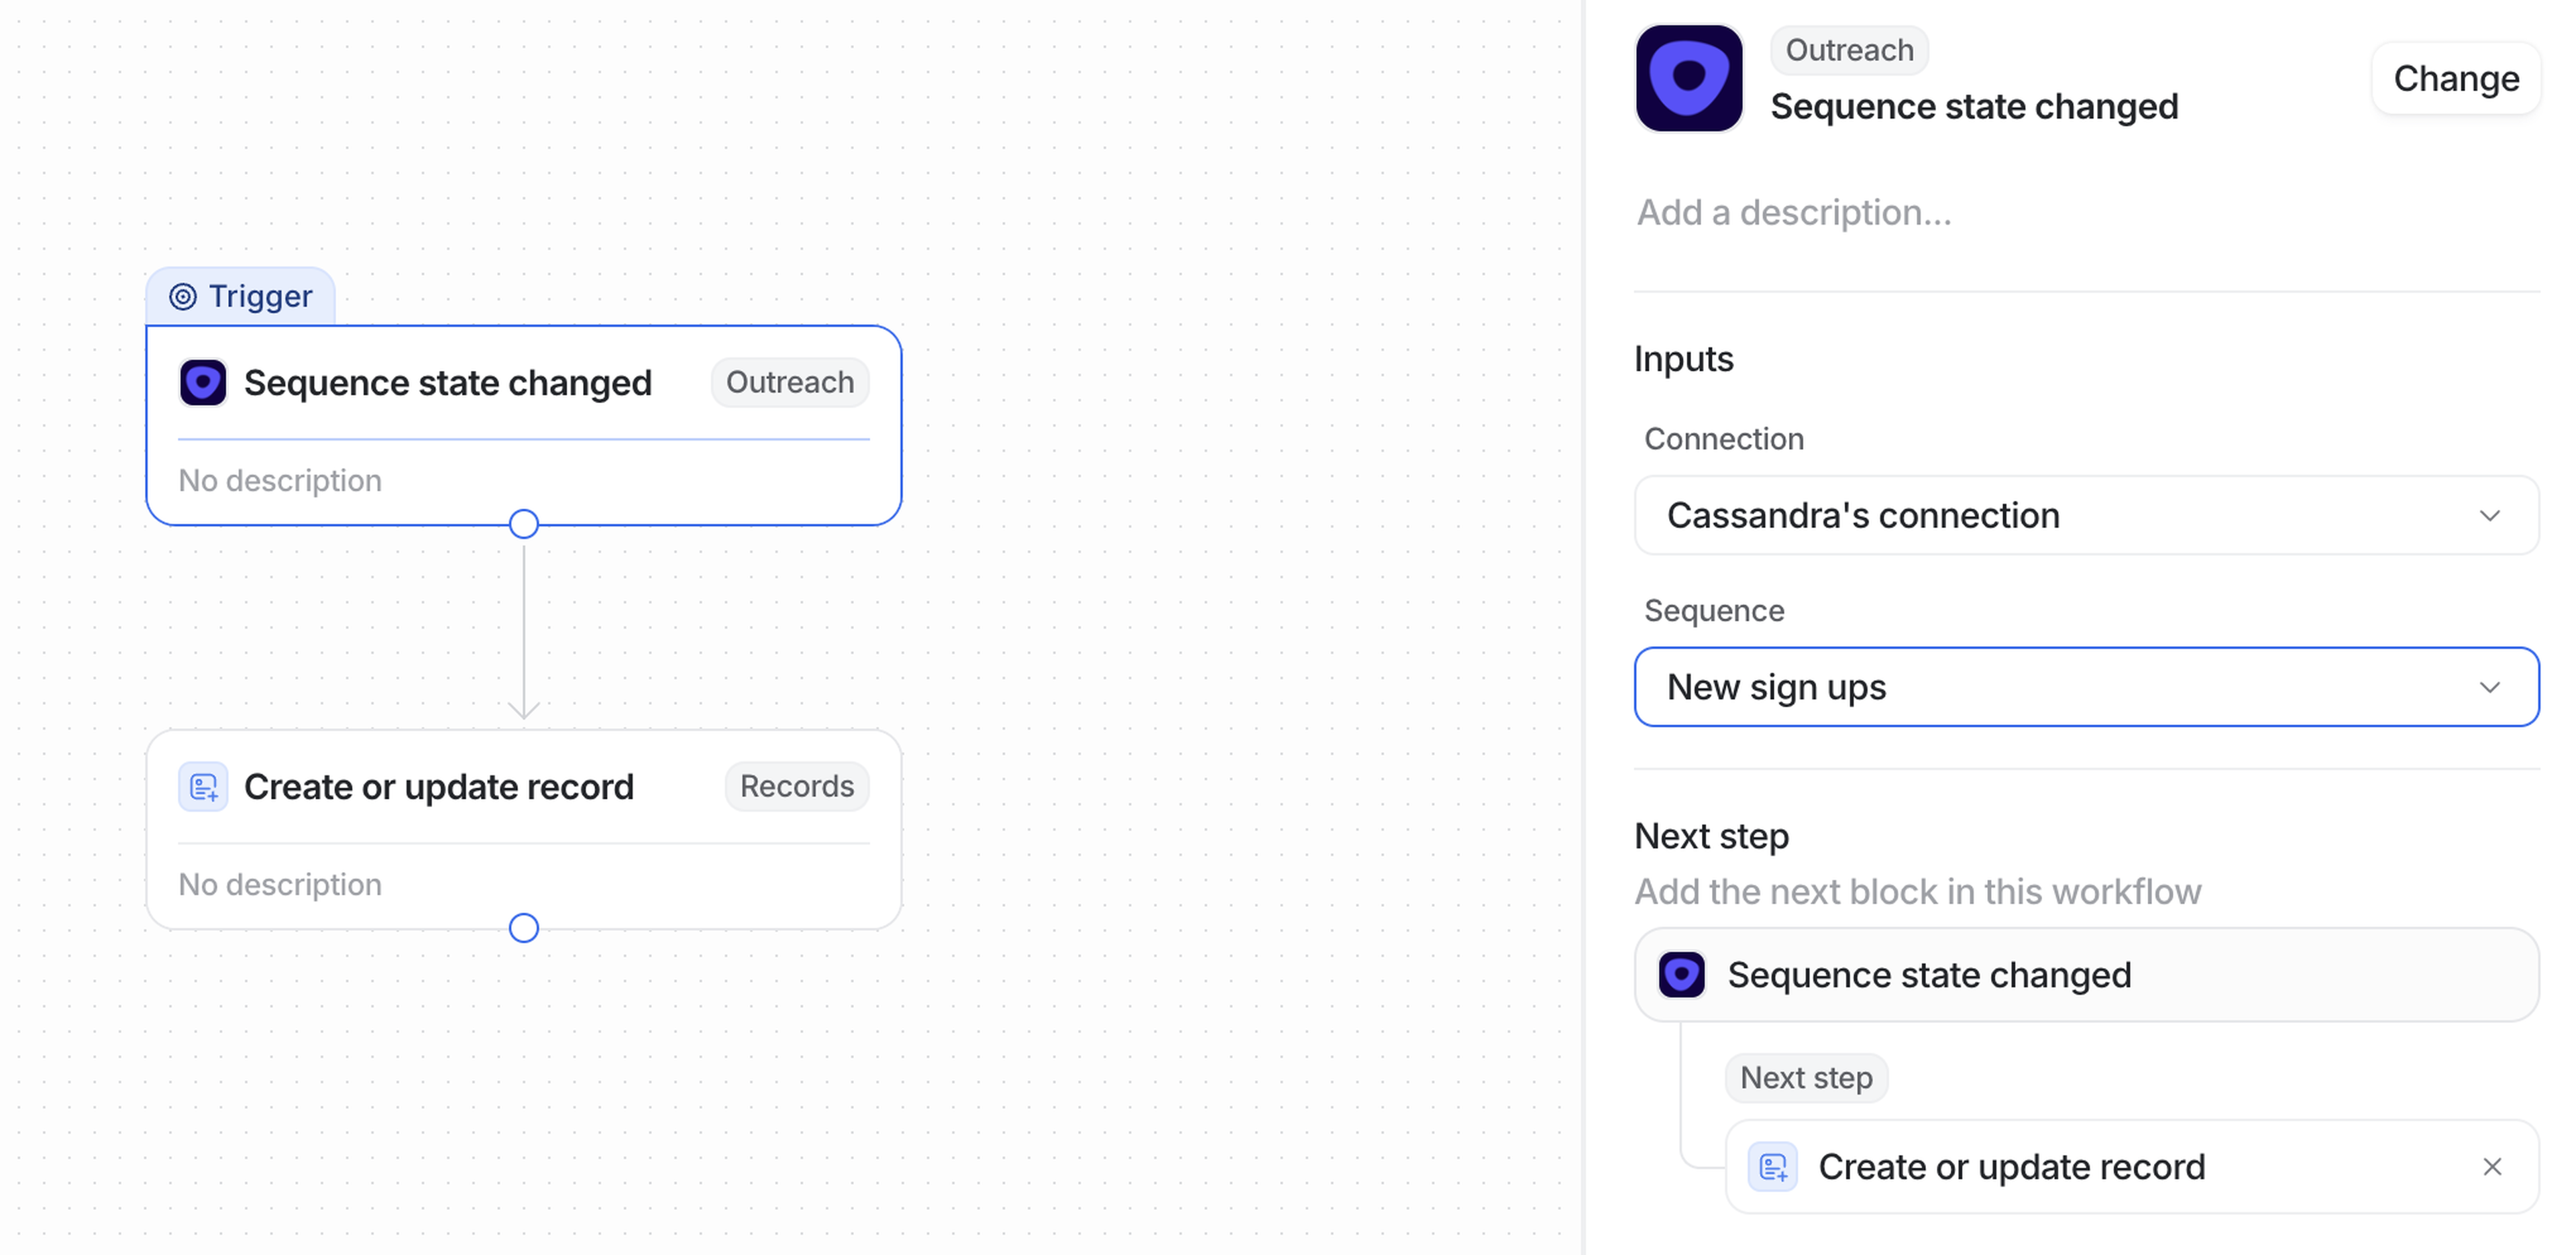
Task: Click the Trigger tab label
Action: pos(259,296)
